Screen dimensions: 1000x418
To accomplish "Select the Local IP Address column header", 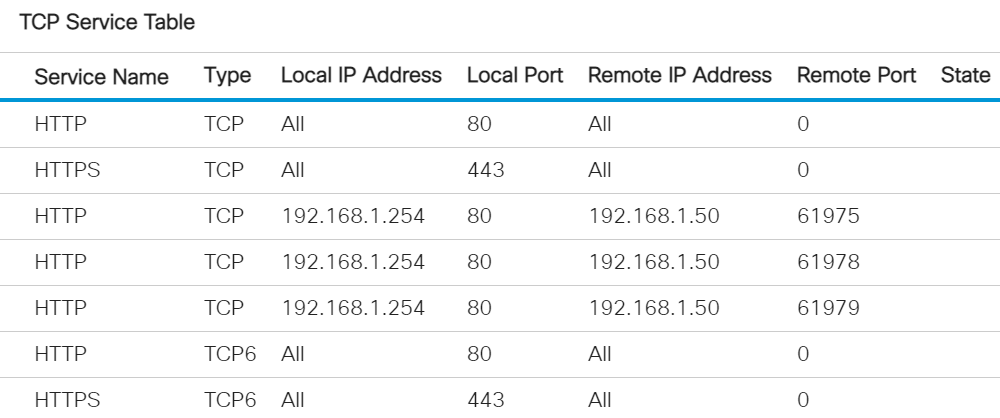I will pos(362,76).
